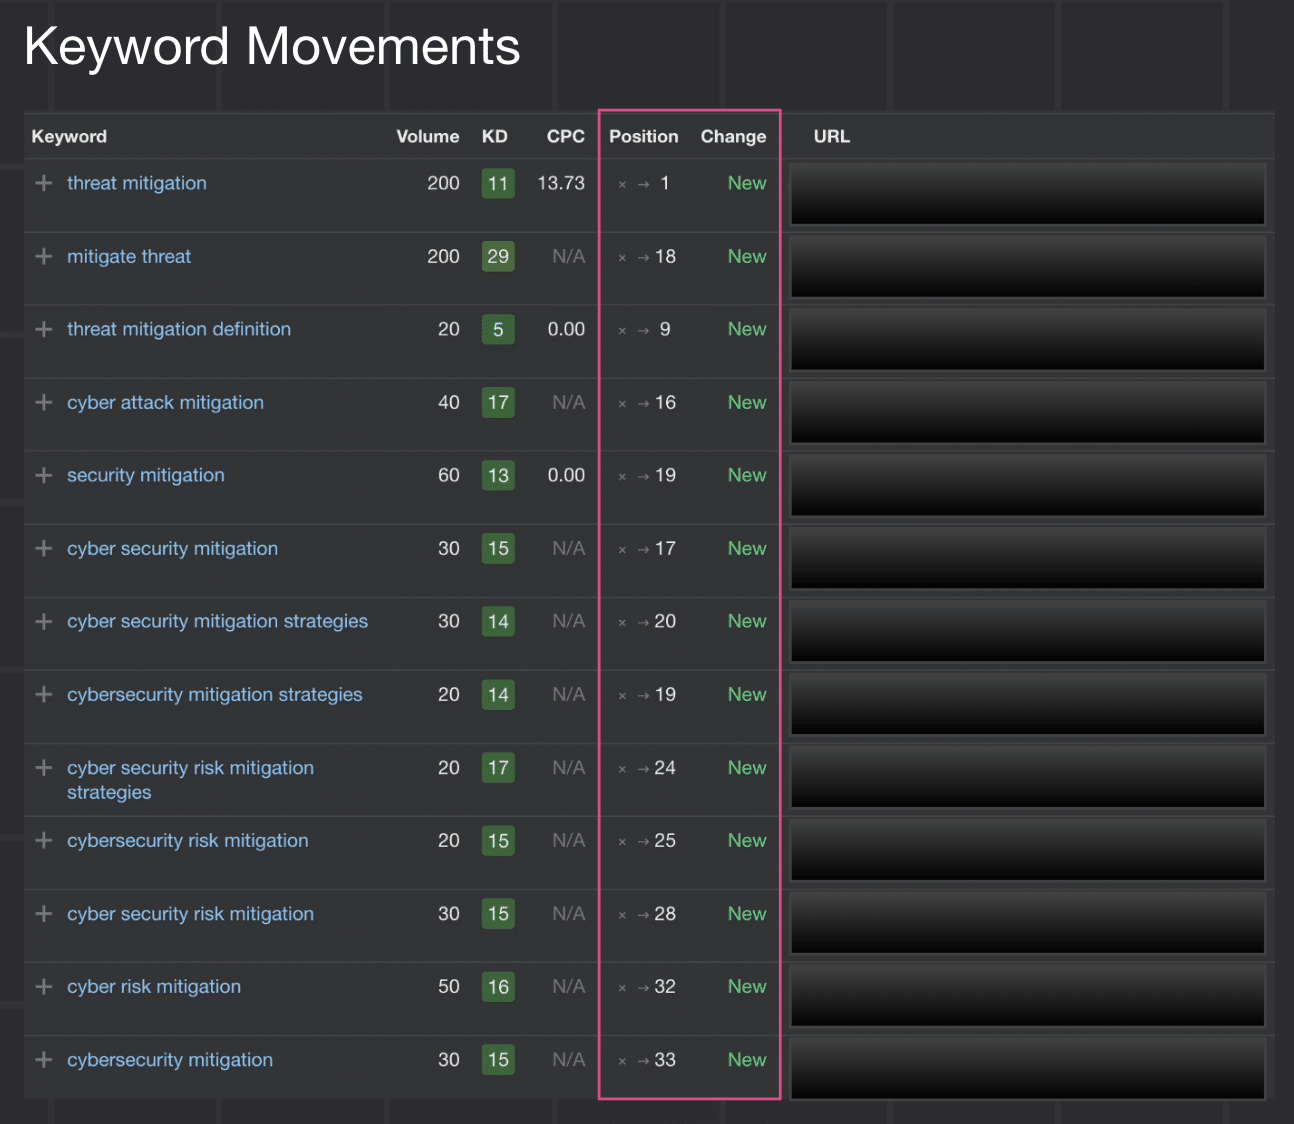Click plus icon beside 'cybersecurity mitigation'

click(x=44, y=1060)
